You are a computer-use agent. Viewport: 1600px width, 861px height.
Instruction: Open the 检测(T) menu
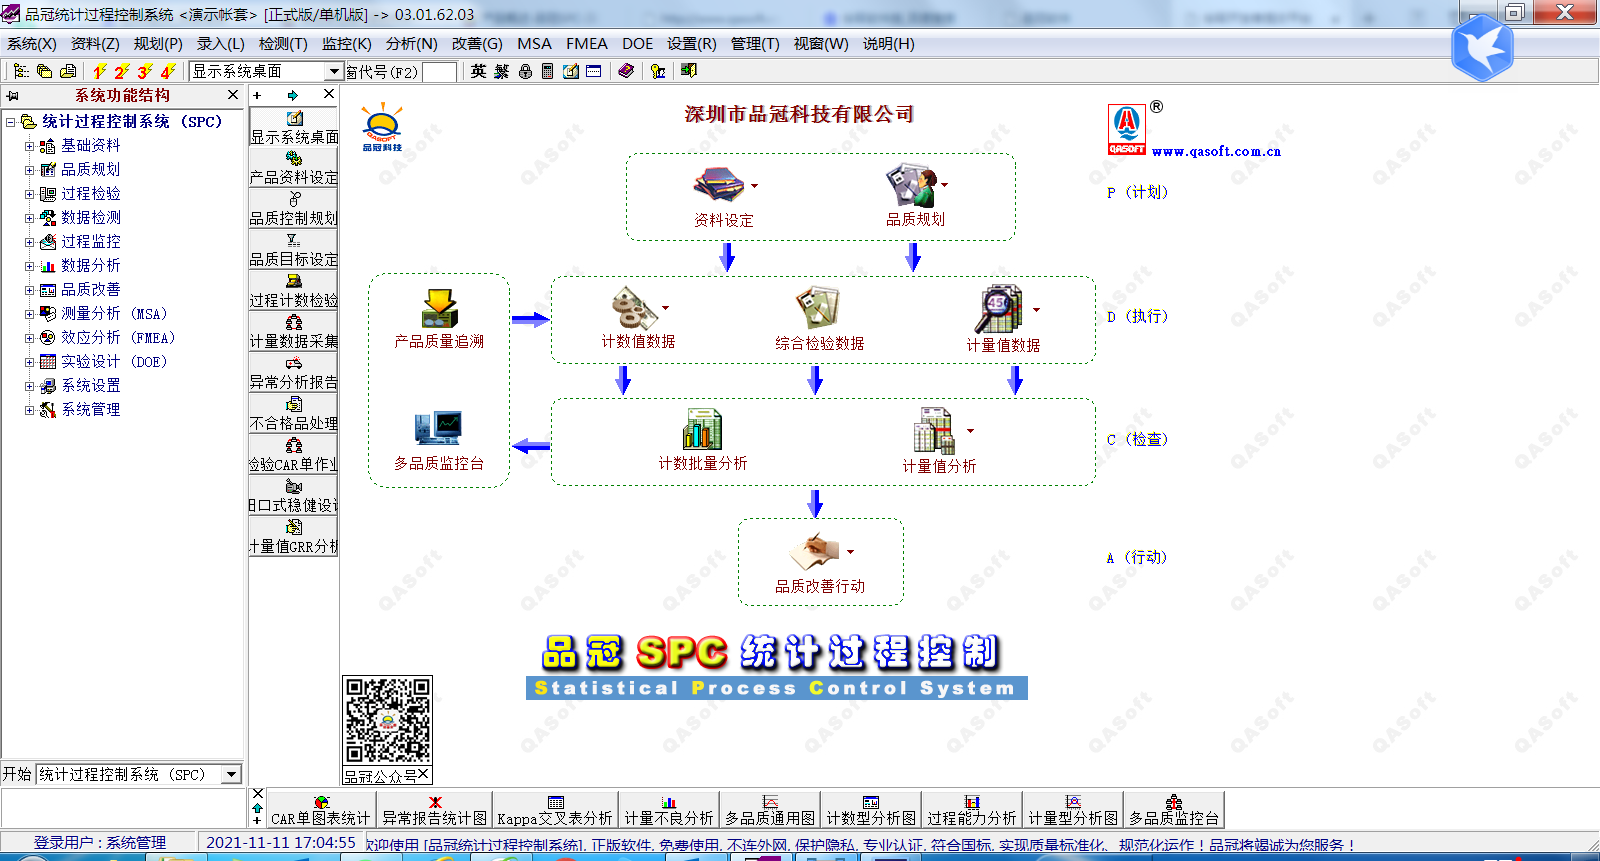pyautogui.click(x=283, y=44)
